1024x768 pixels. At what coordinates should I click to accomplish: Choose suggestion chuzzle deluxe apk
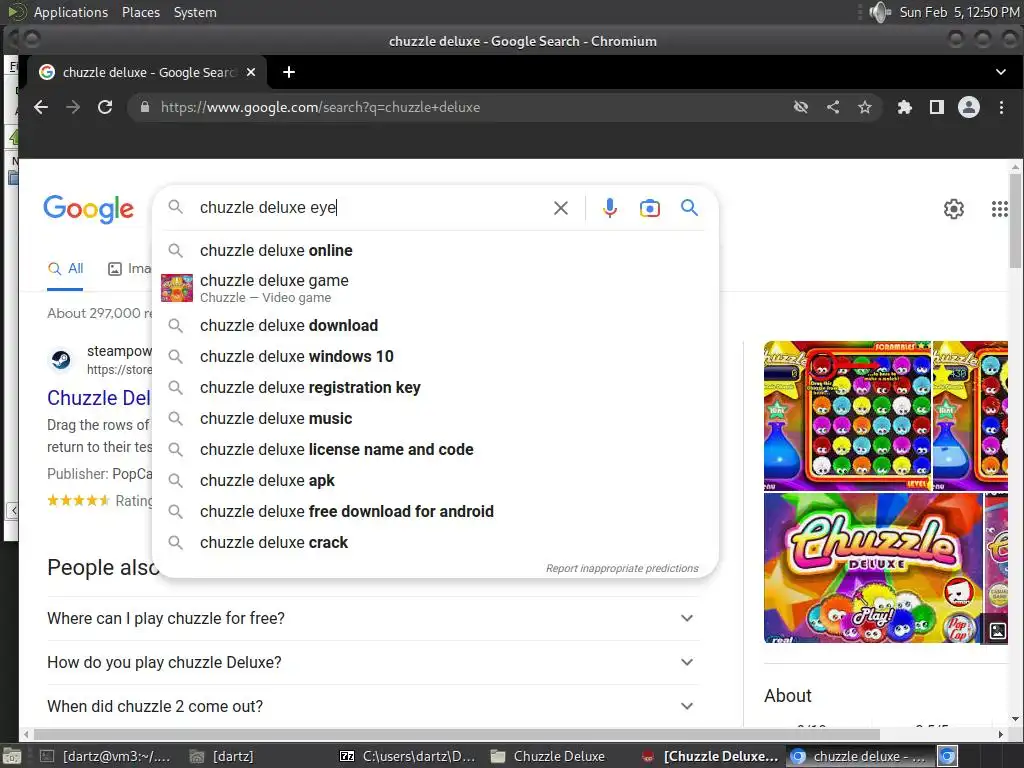435,481
